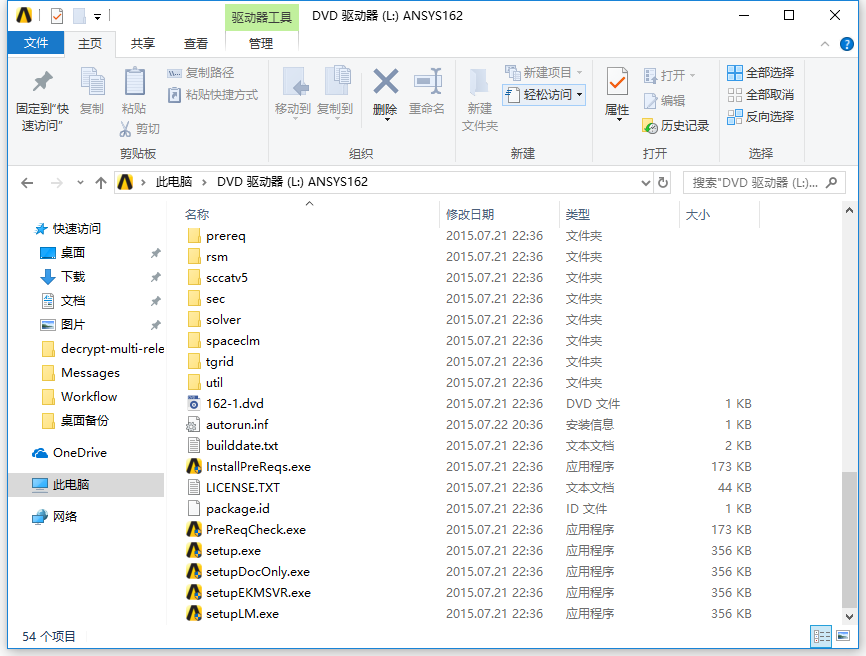The width and height of the screenshot is (866, 656).
Task: Click the Copy (复制) ribbon icon
Action: pos(92,82)
